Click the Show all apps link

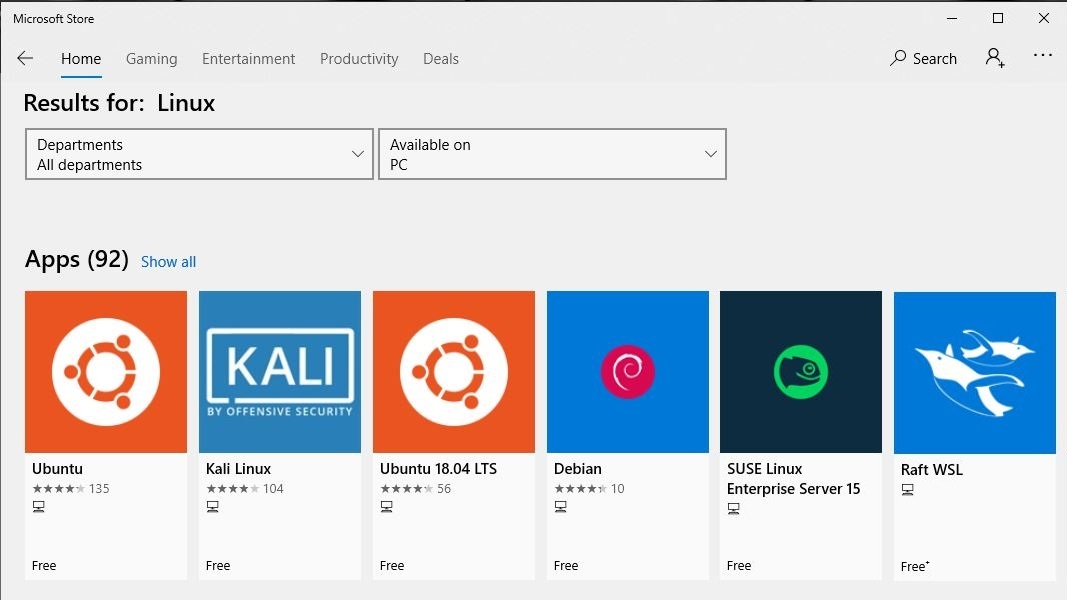pyautogui.click(x=168, y=262)
